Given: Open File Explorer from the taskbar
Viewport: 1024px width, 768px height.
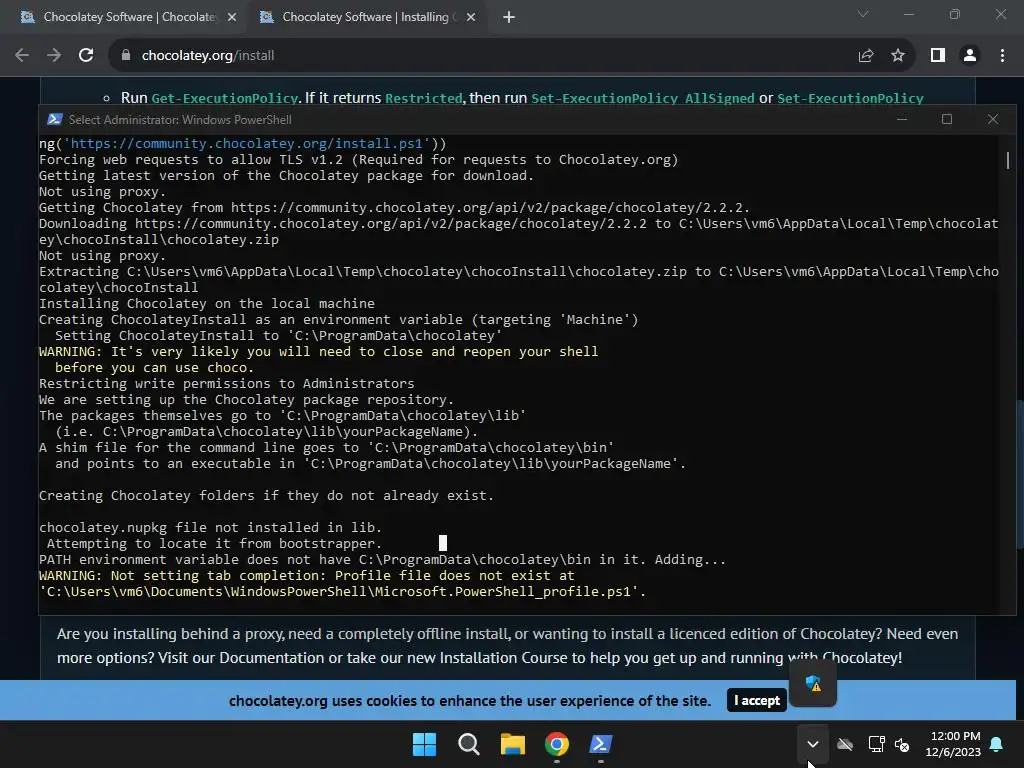Looking at the screenshot, I should (x=513, y=744).
